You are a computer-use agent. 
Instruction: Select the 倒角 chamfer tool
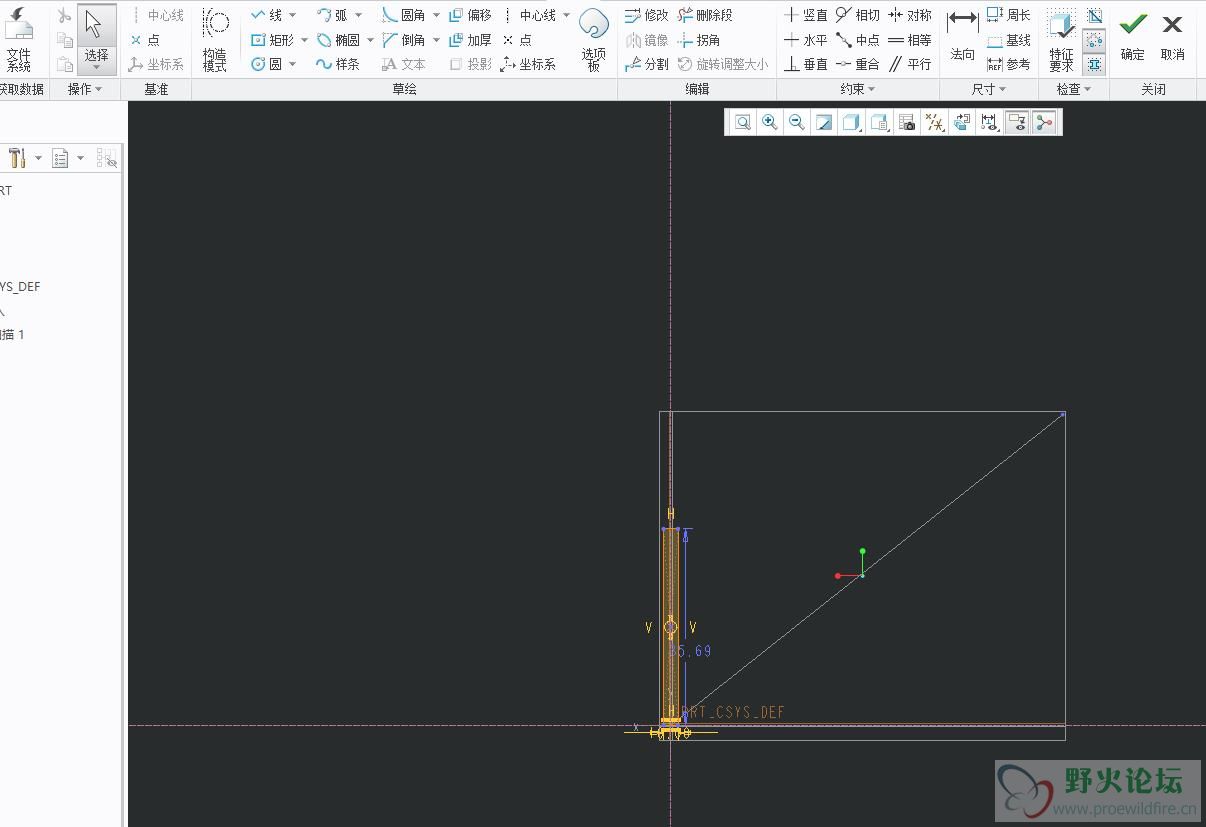click(x=404, y=40)
